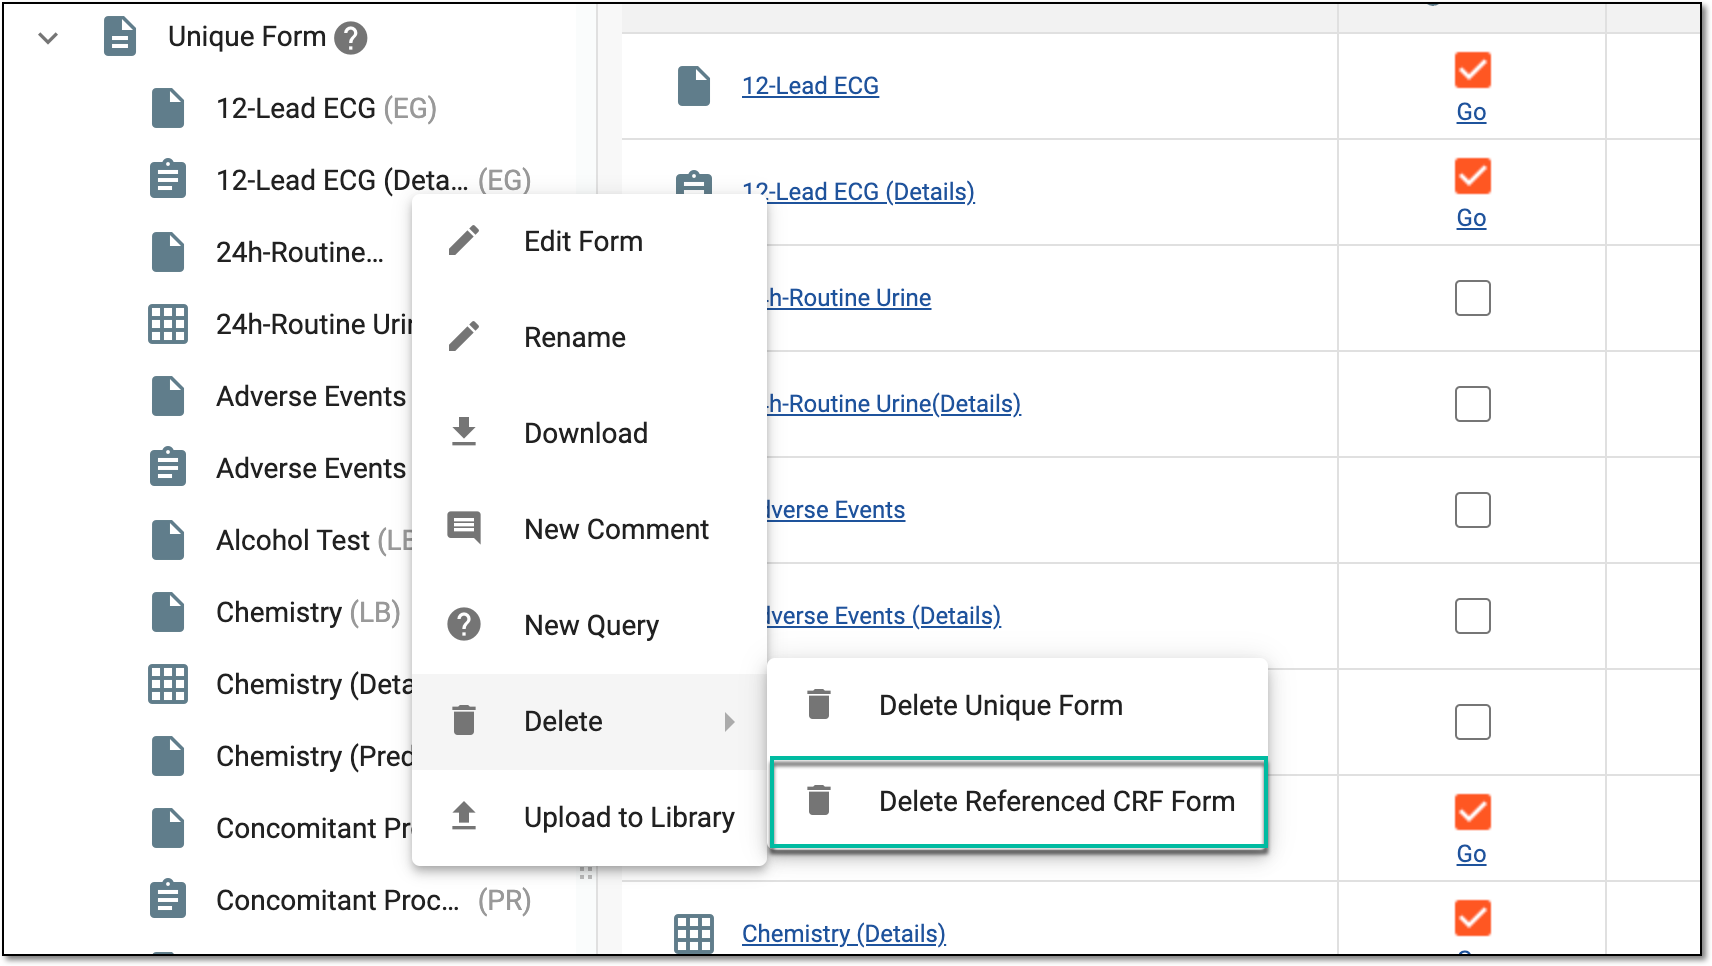Viewport: 1712px width, 966px height.
Task: Click the file icon for Chemistry (Pred
Action: click(x=168, y=756)
